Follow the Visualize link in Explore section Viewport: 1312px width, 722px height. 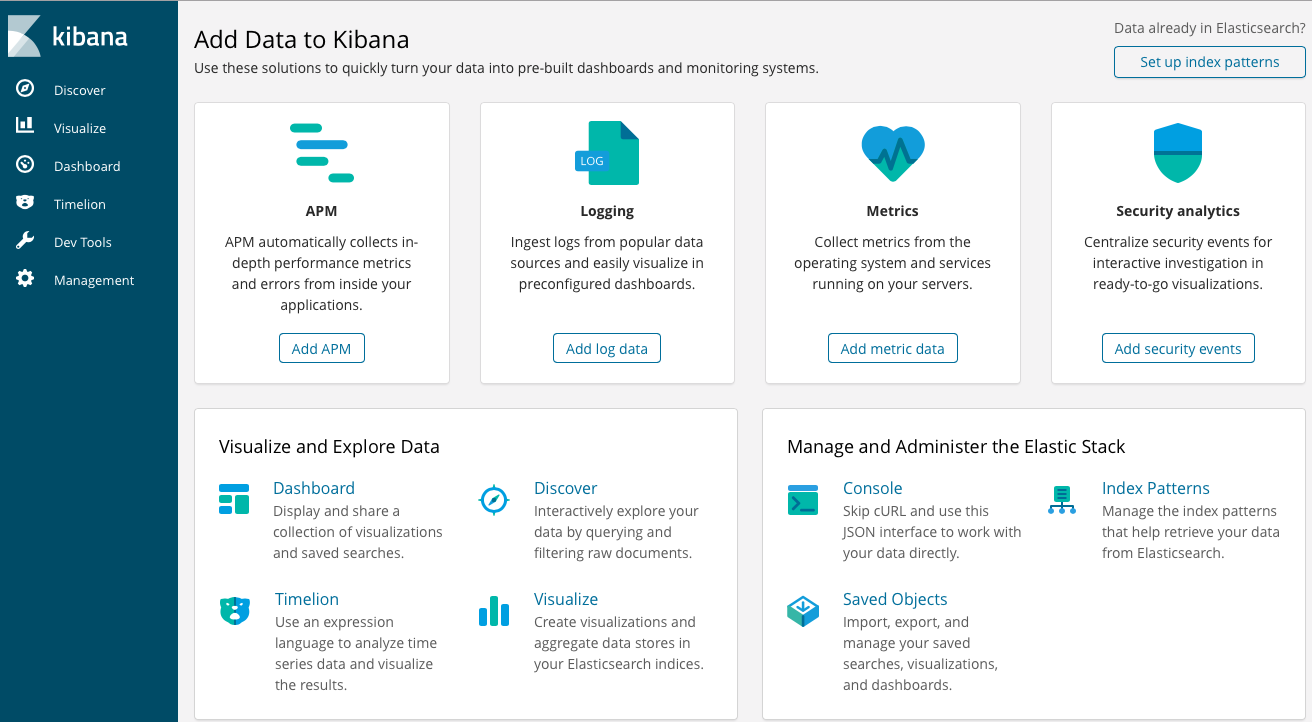pos(566,599)
